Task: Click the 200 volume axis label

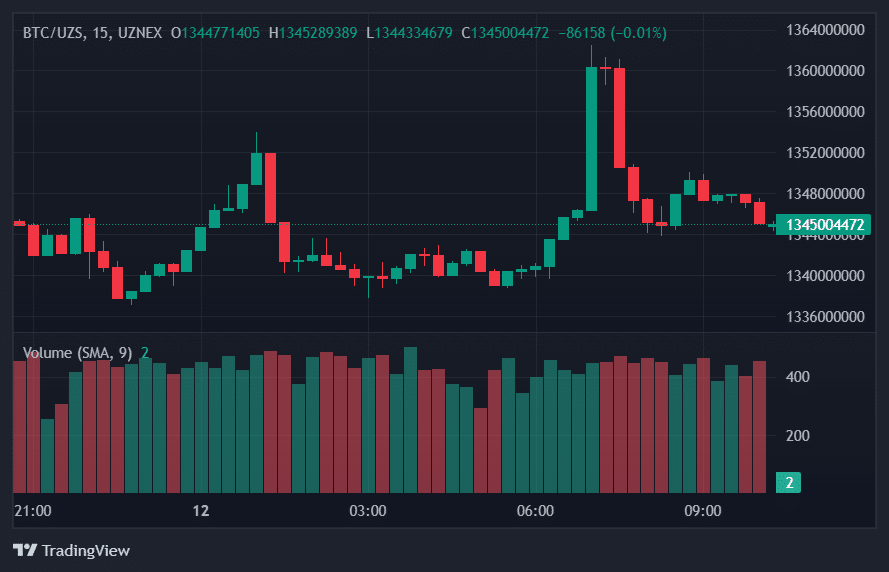Action: pos(797,435)
